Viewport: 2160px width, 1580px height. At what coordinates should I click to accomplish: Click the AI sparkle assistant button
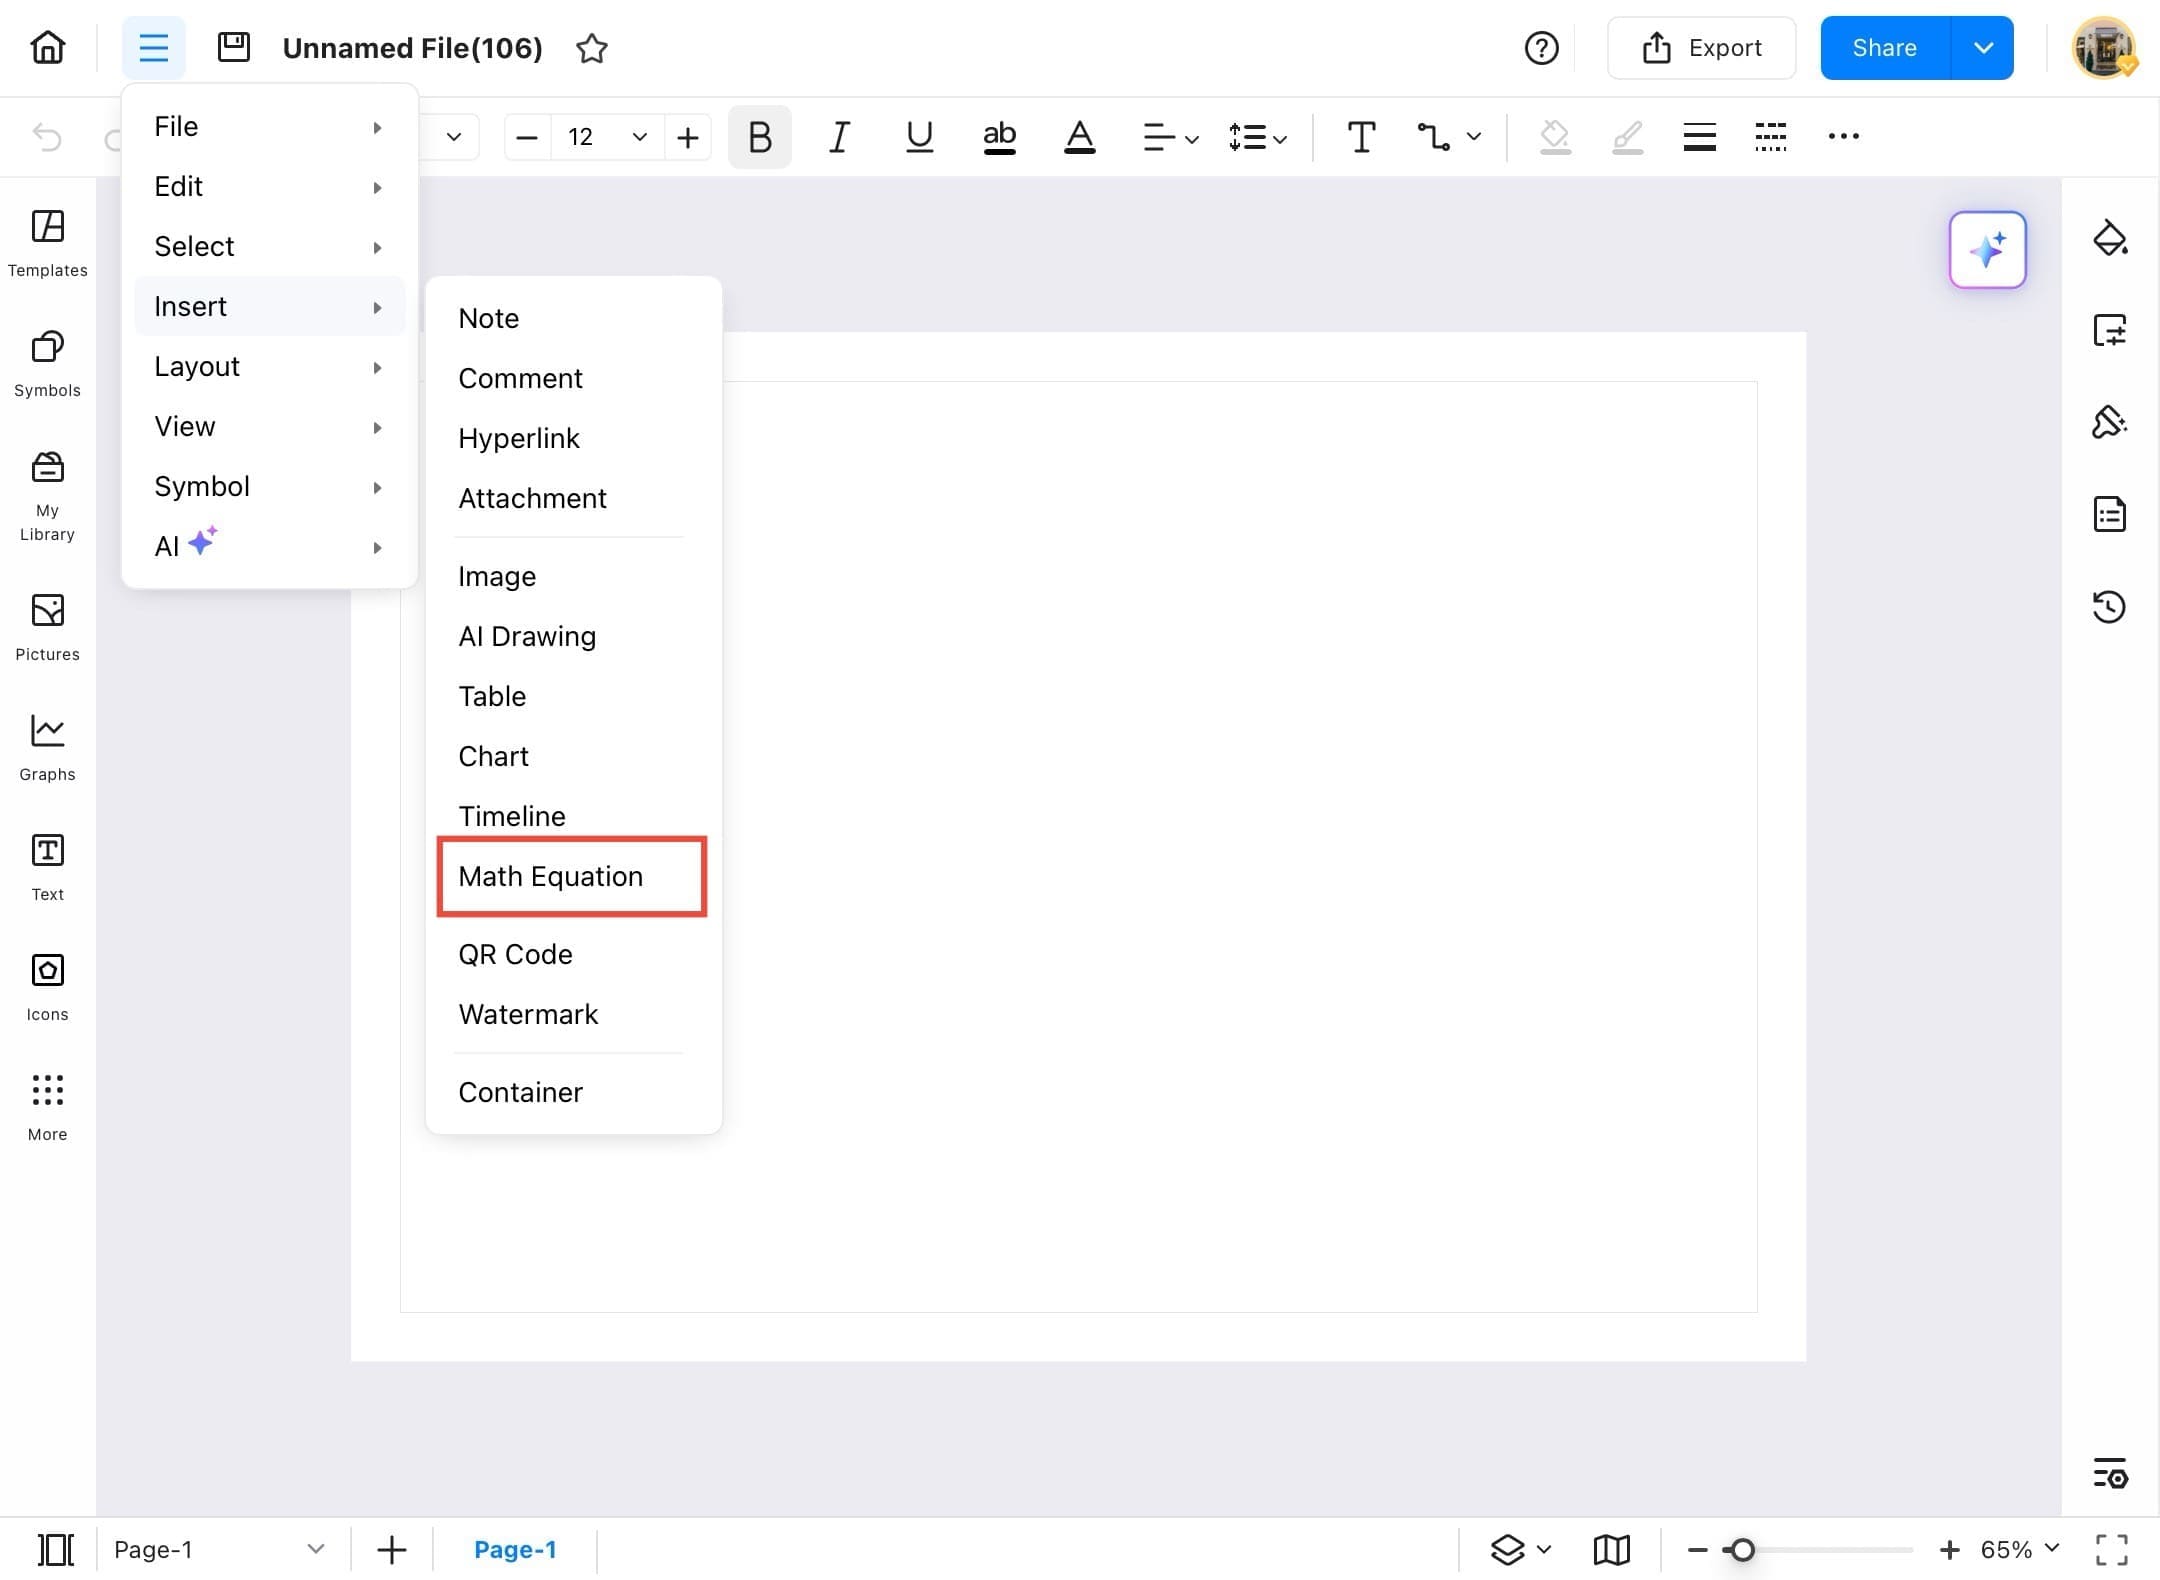(1987, 250)
